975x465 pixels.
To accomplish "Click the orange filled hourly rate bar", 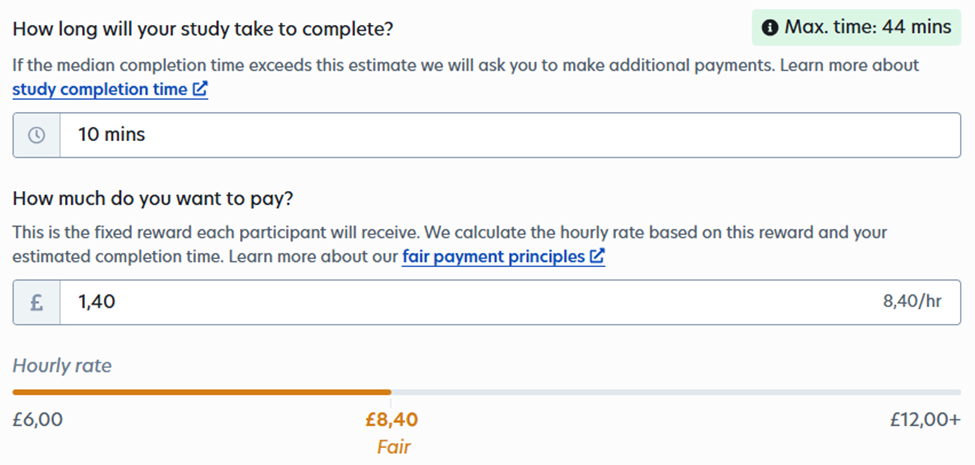I will tap(200, 392).
